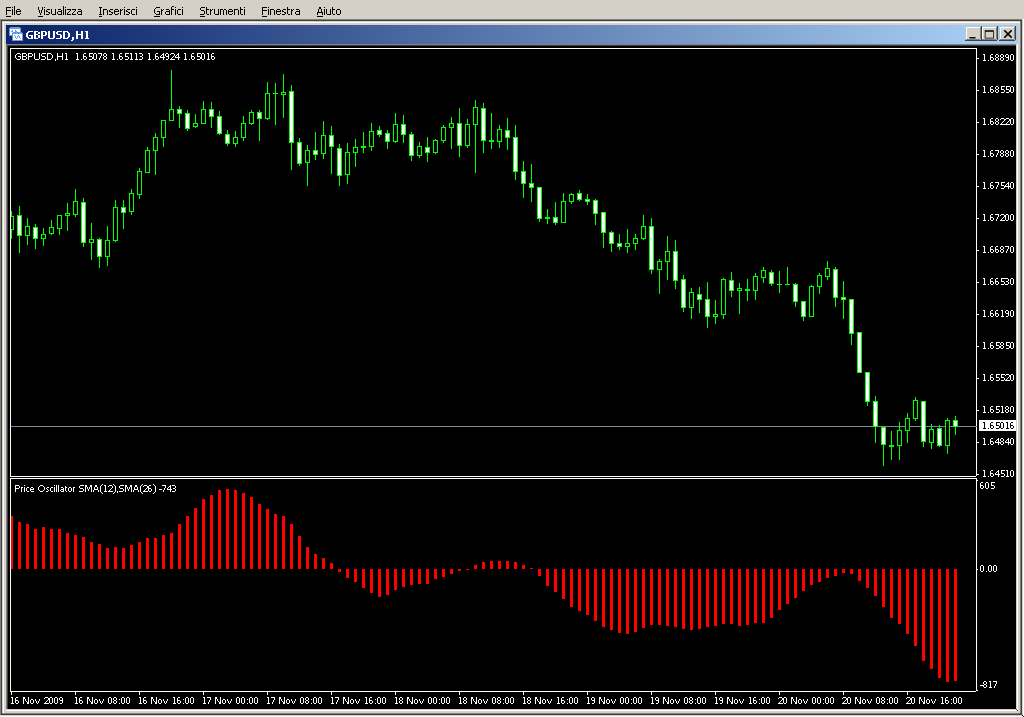Click the 1.66530 price scale label
This screenshot has width=1024, height=717.
[x=999, y=281]
